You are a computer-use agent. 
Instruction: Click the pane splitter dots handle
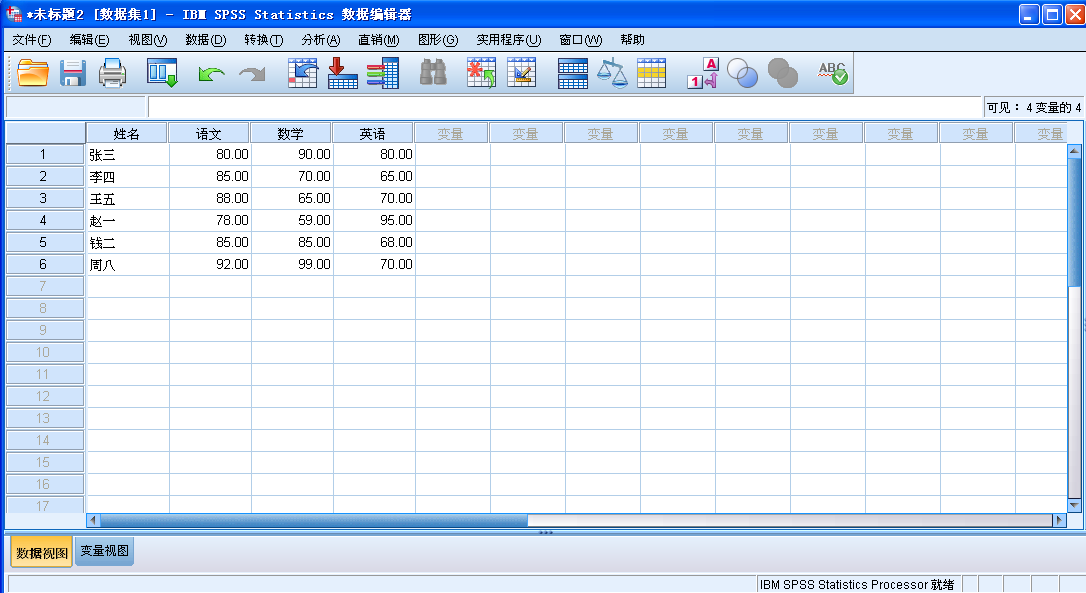pyautogui.click(x=546, y=533)
